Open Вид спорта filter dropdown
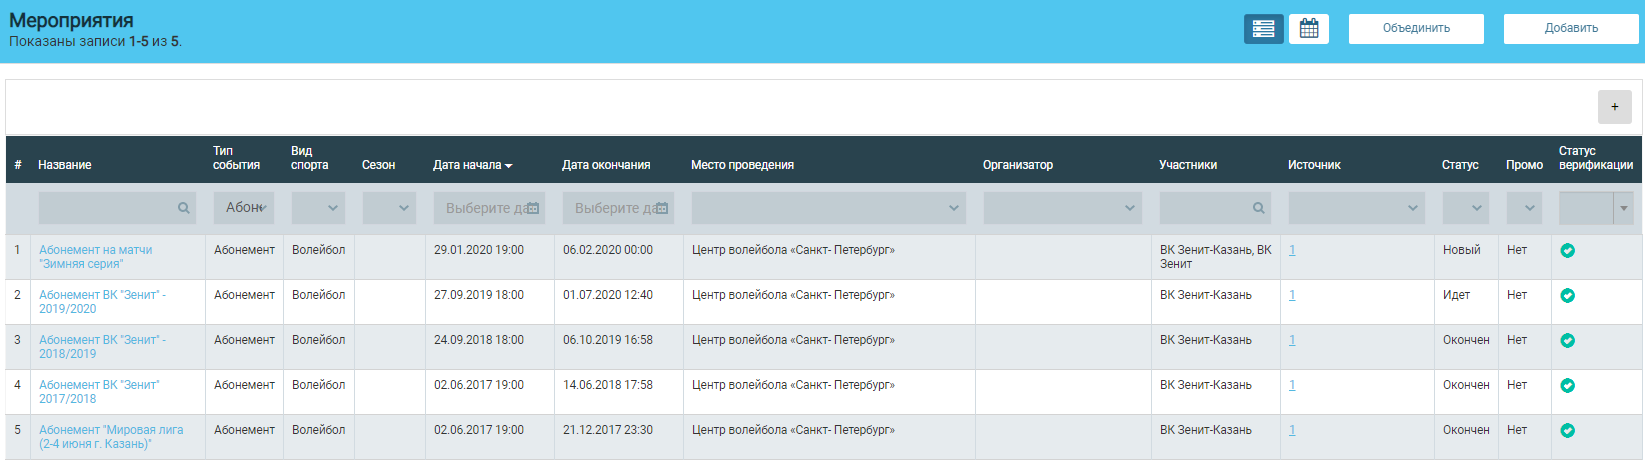 pyautogui.click(x=318, y=208)
